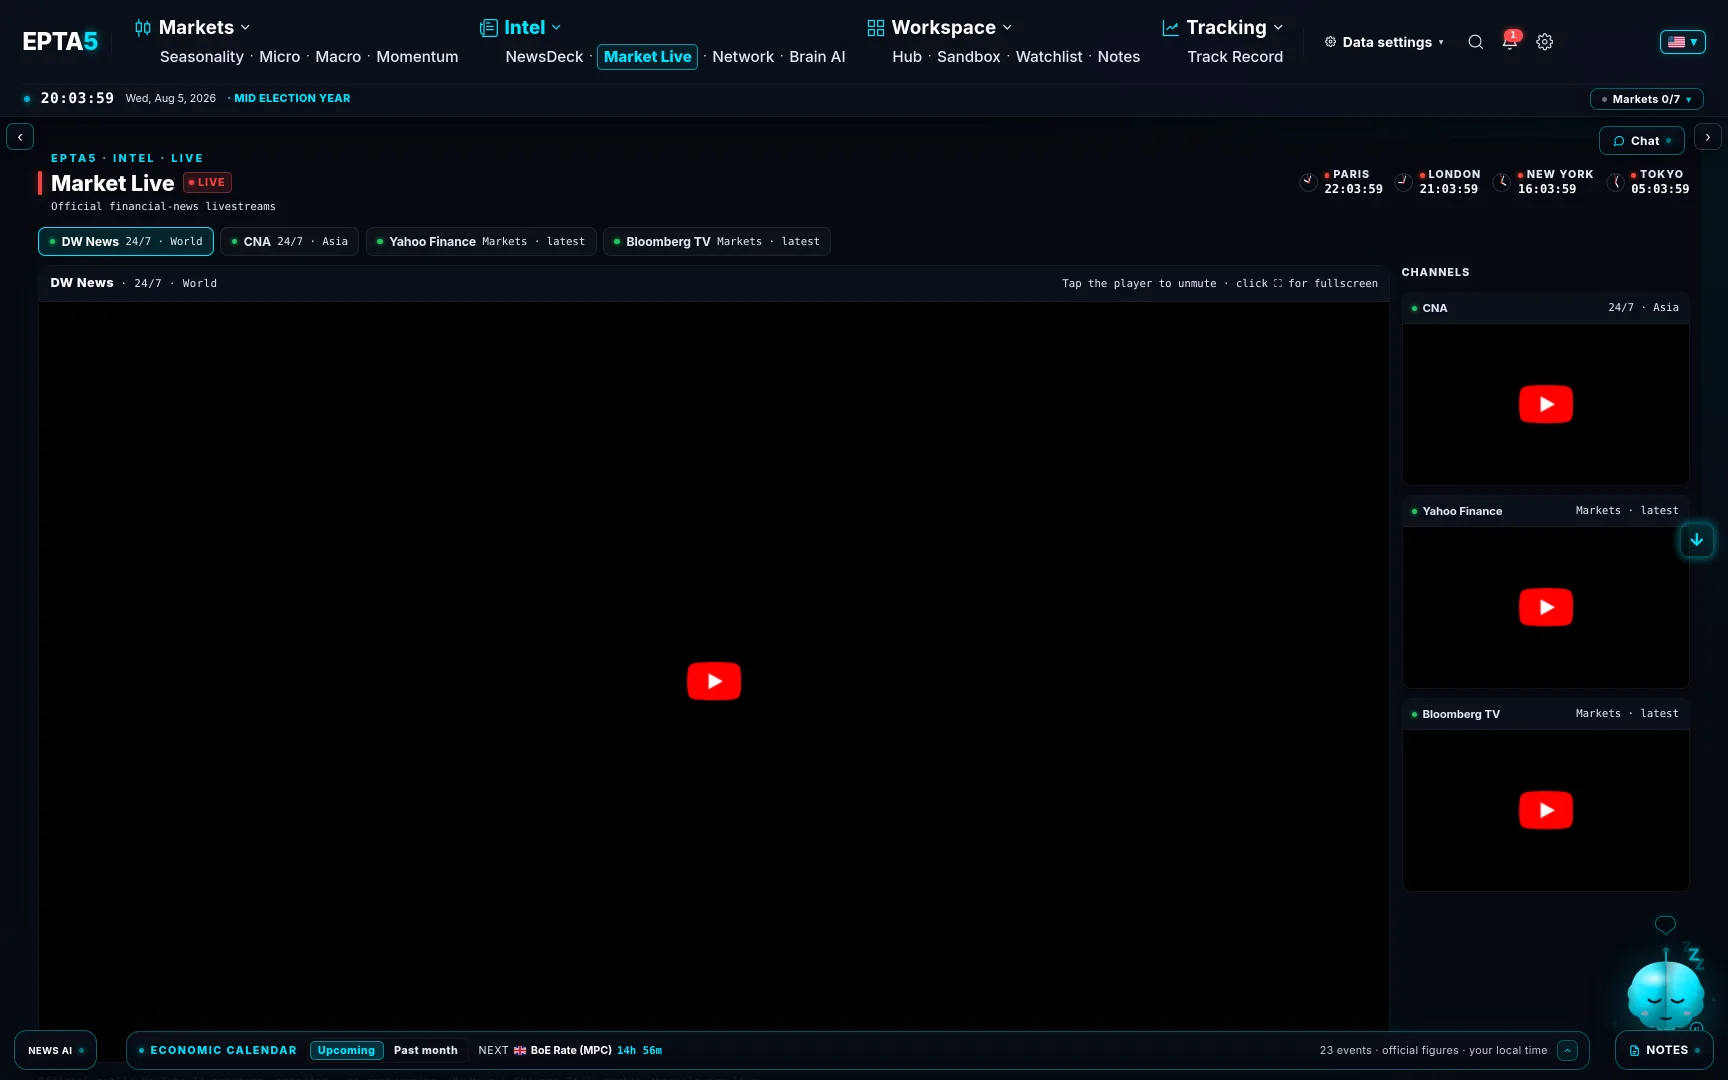
Task: Open the Watchlist
Action: tap(1049, 57)
